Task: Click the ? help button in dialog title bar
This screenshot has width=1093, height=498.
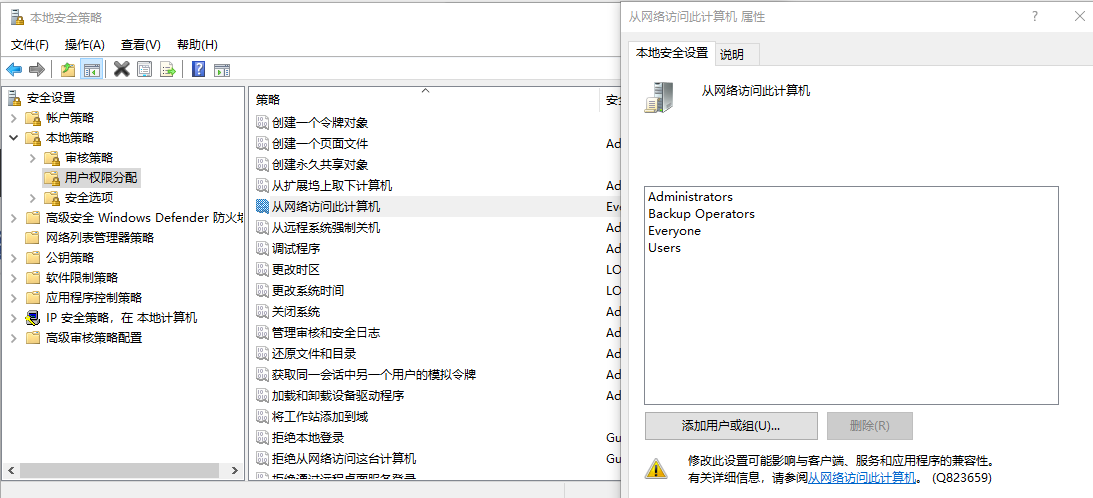Action: coord(1035,16)
